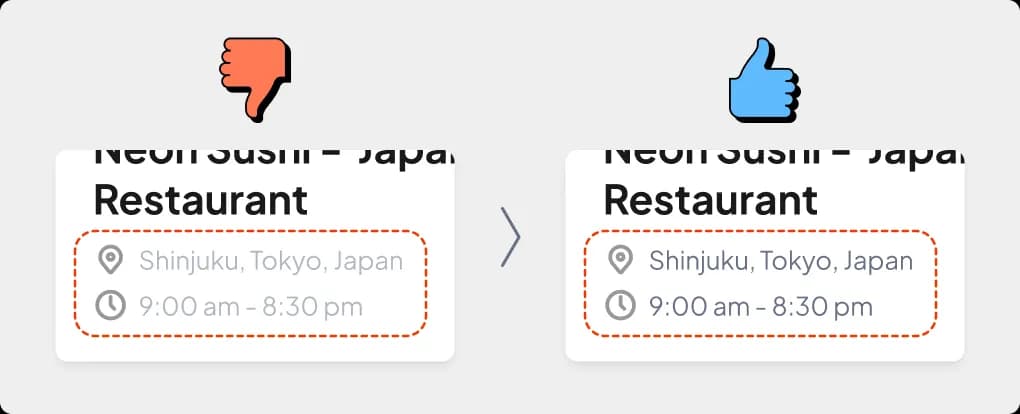This screenshot has height=414, width=1020.
Task: Select faded light-gray 9:00 am - 8:30 pm hours
Action: coord(251,306)
